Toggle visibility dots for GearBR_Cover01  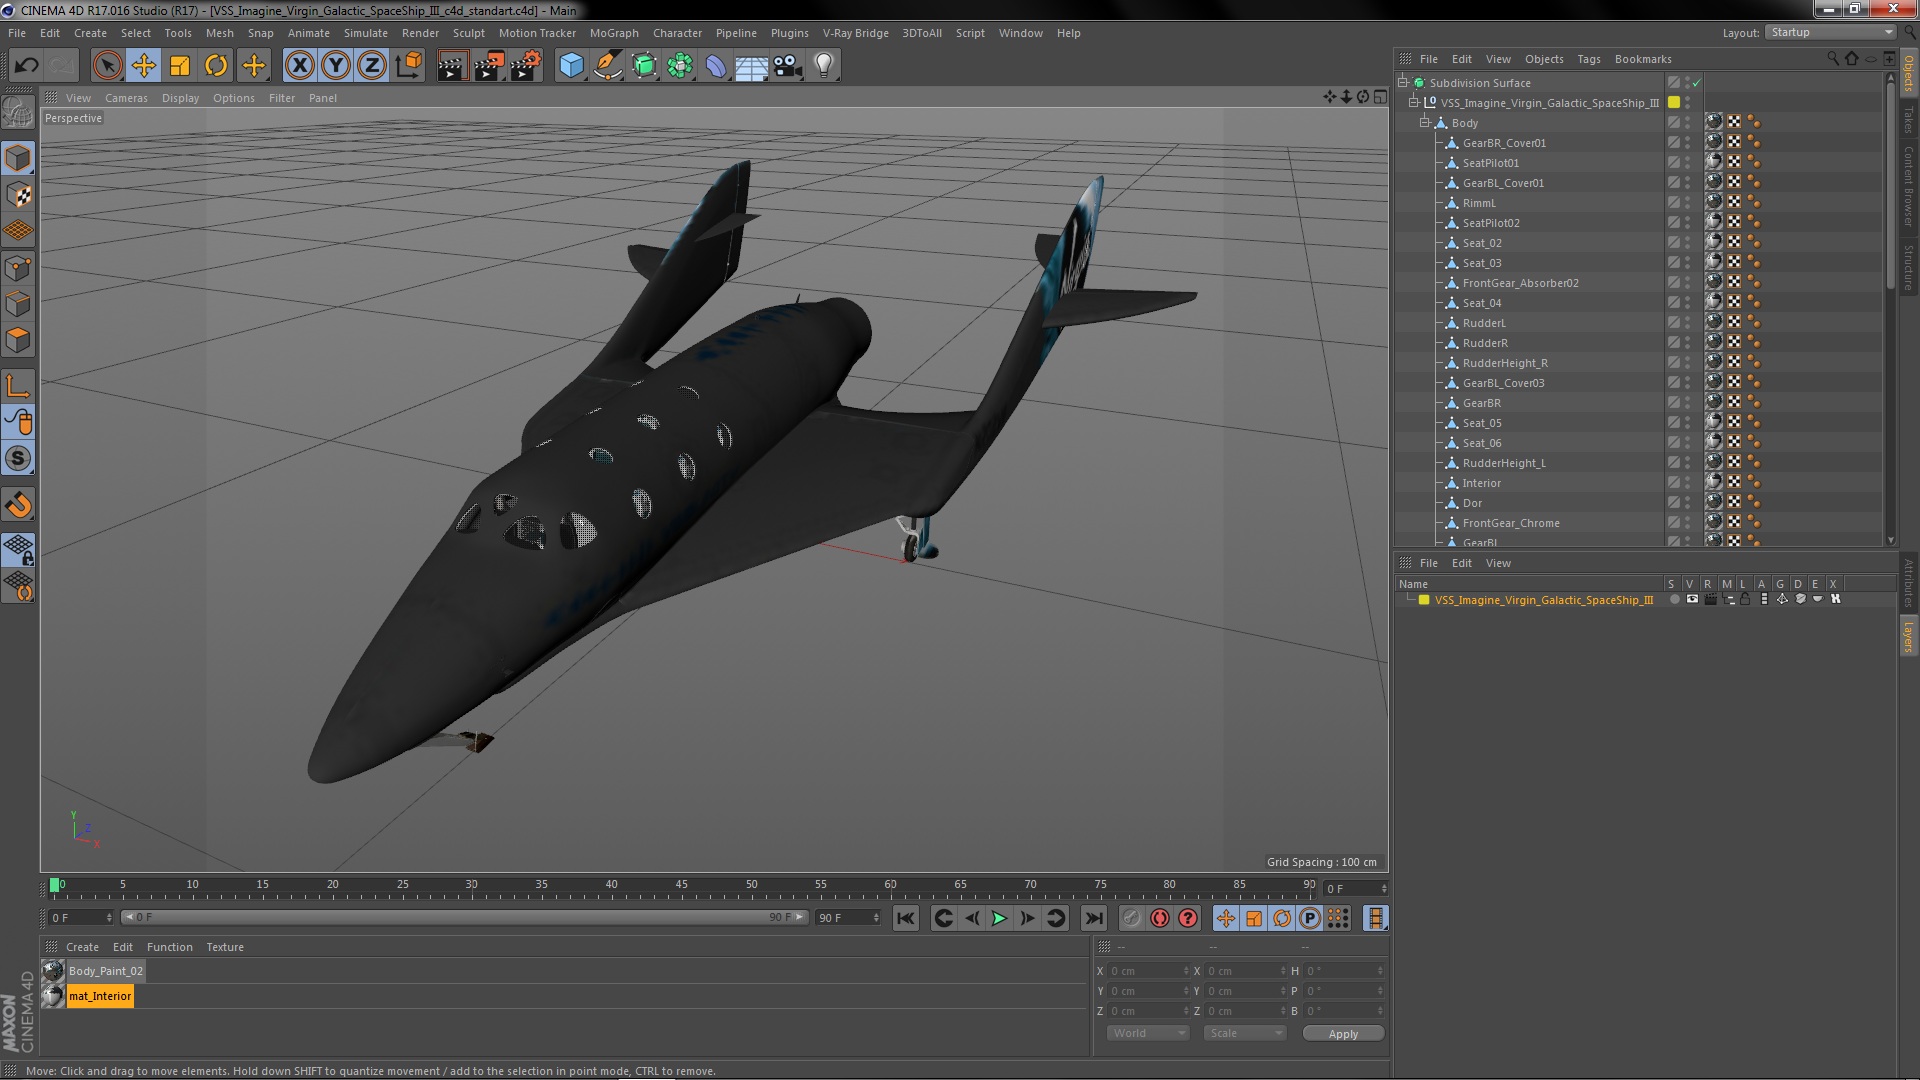point(1688,143)
